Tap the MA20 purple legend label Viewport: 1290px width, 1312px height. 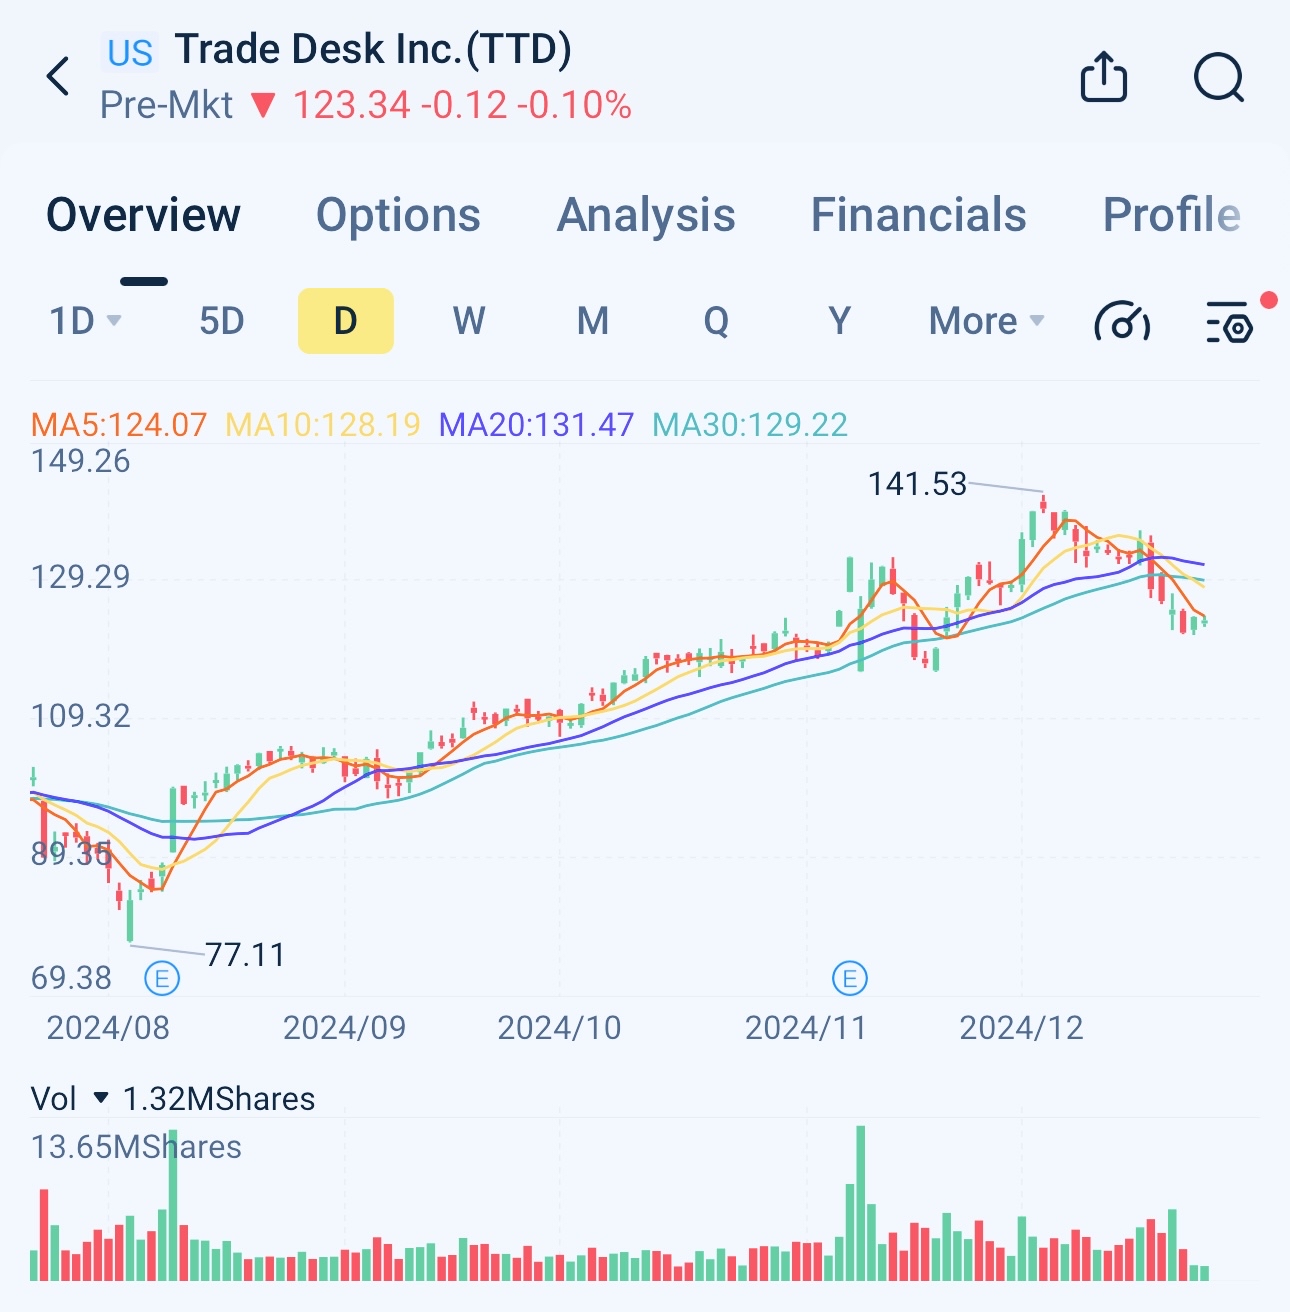[536, 425]
